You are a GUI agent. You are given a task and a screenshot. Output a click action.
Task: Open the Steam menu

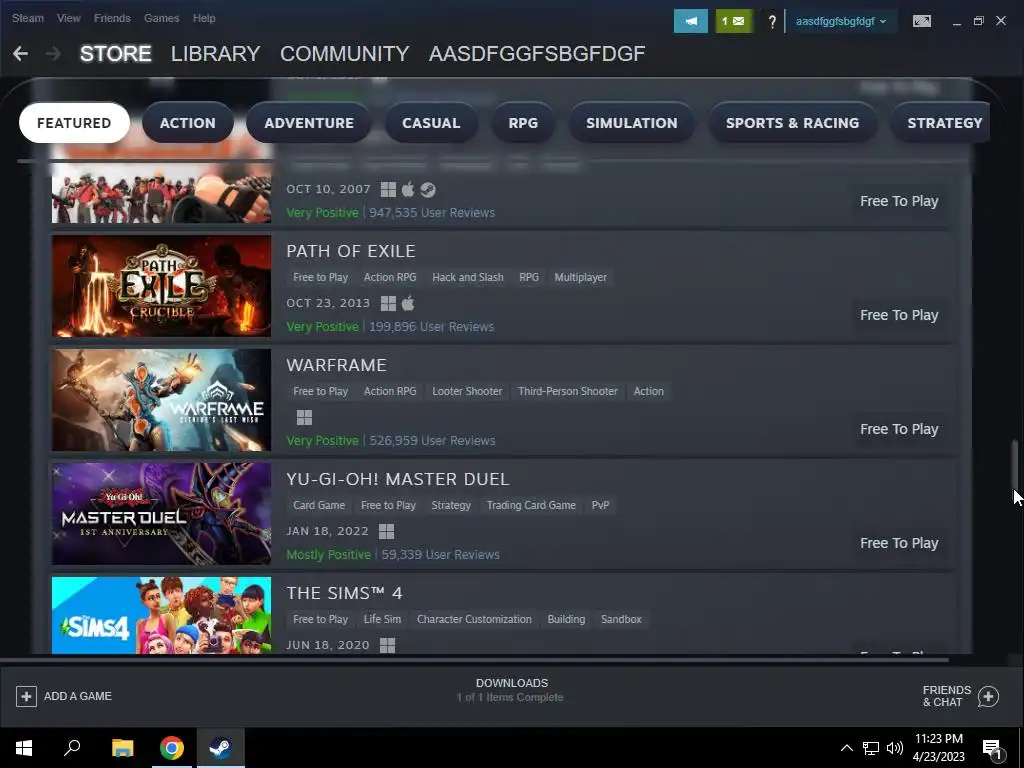[x=28, y=18]
